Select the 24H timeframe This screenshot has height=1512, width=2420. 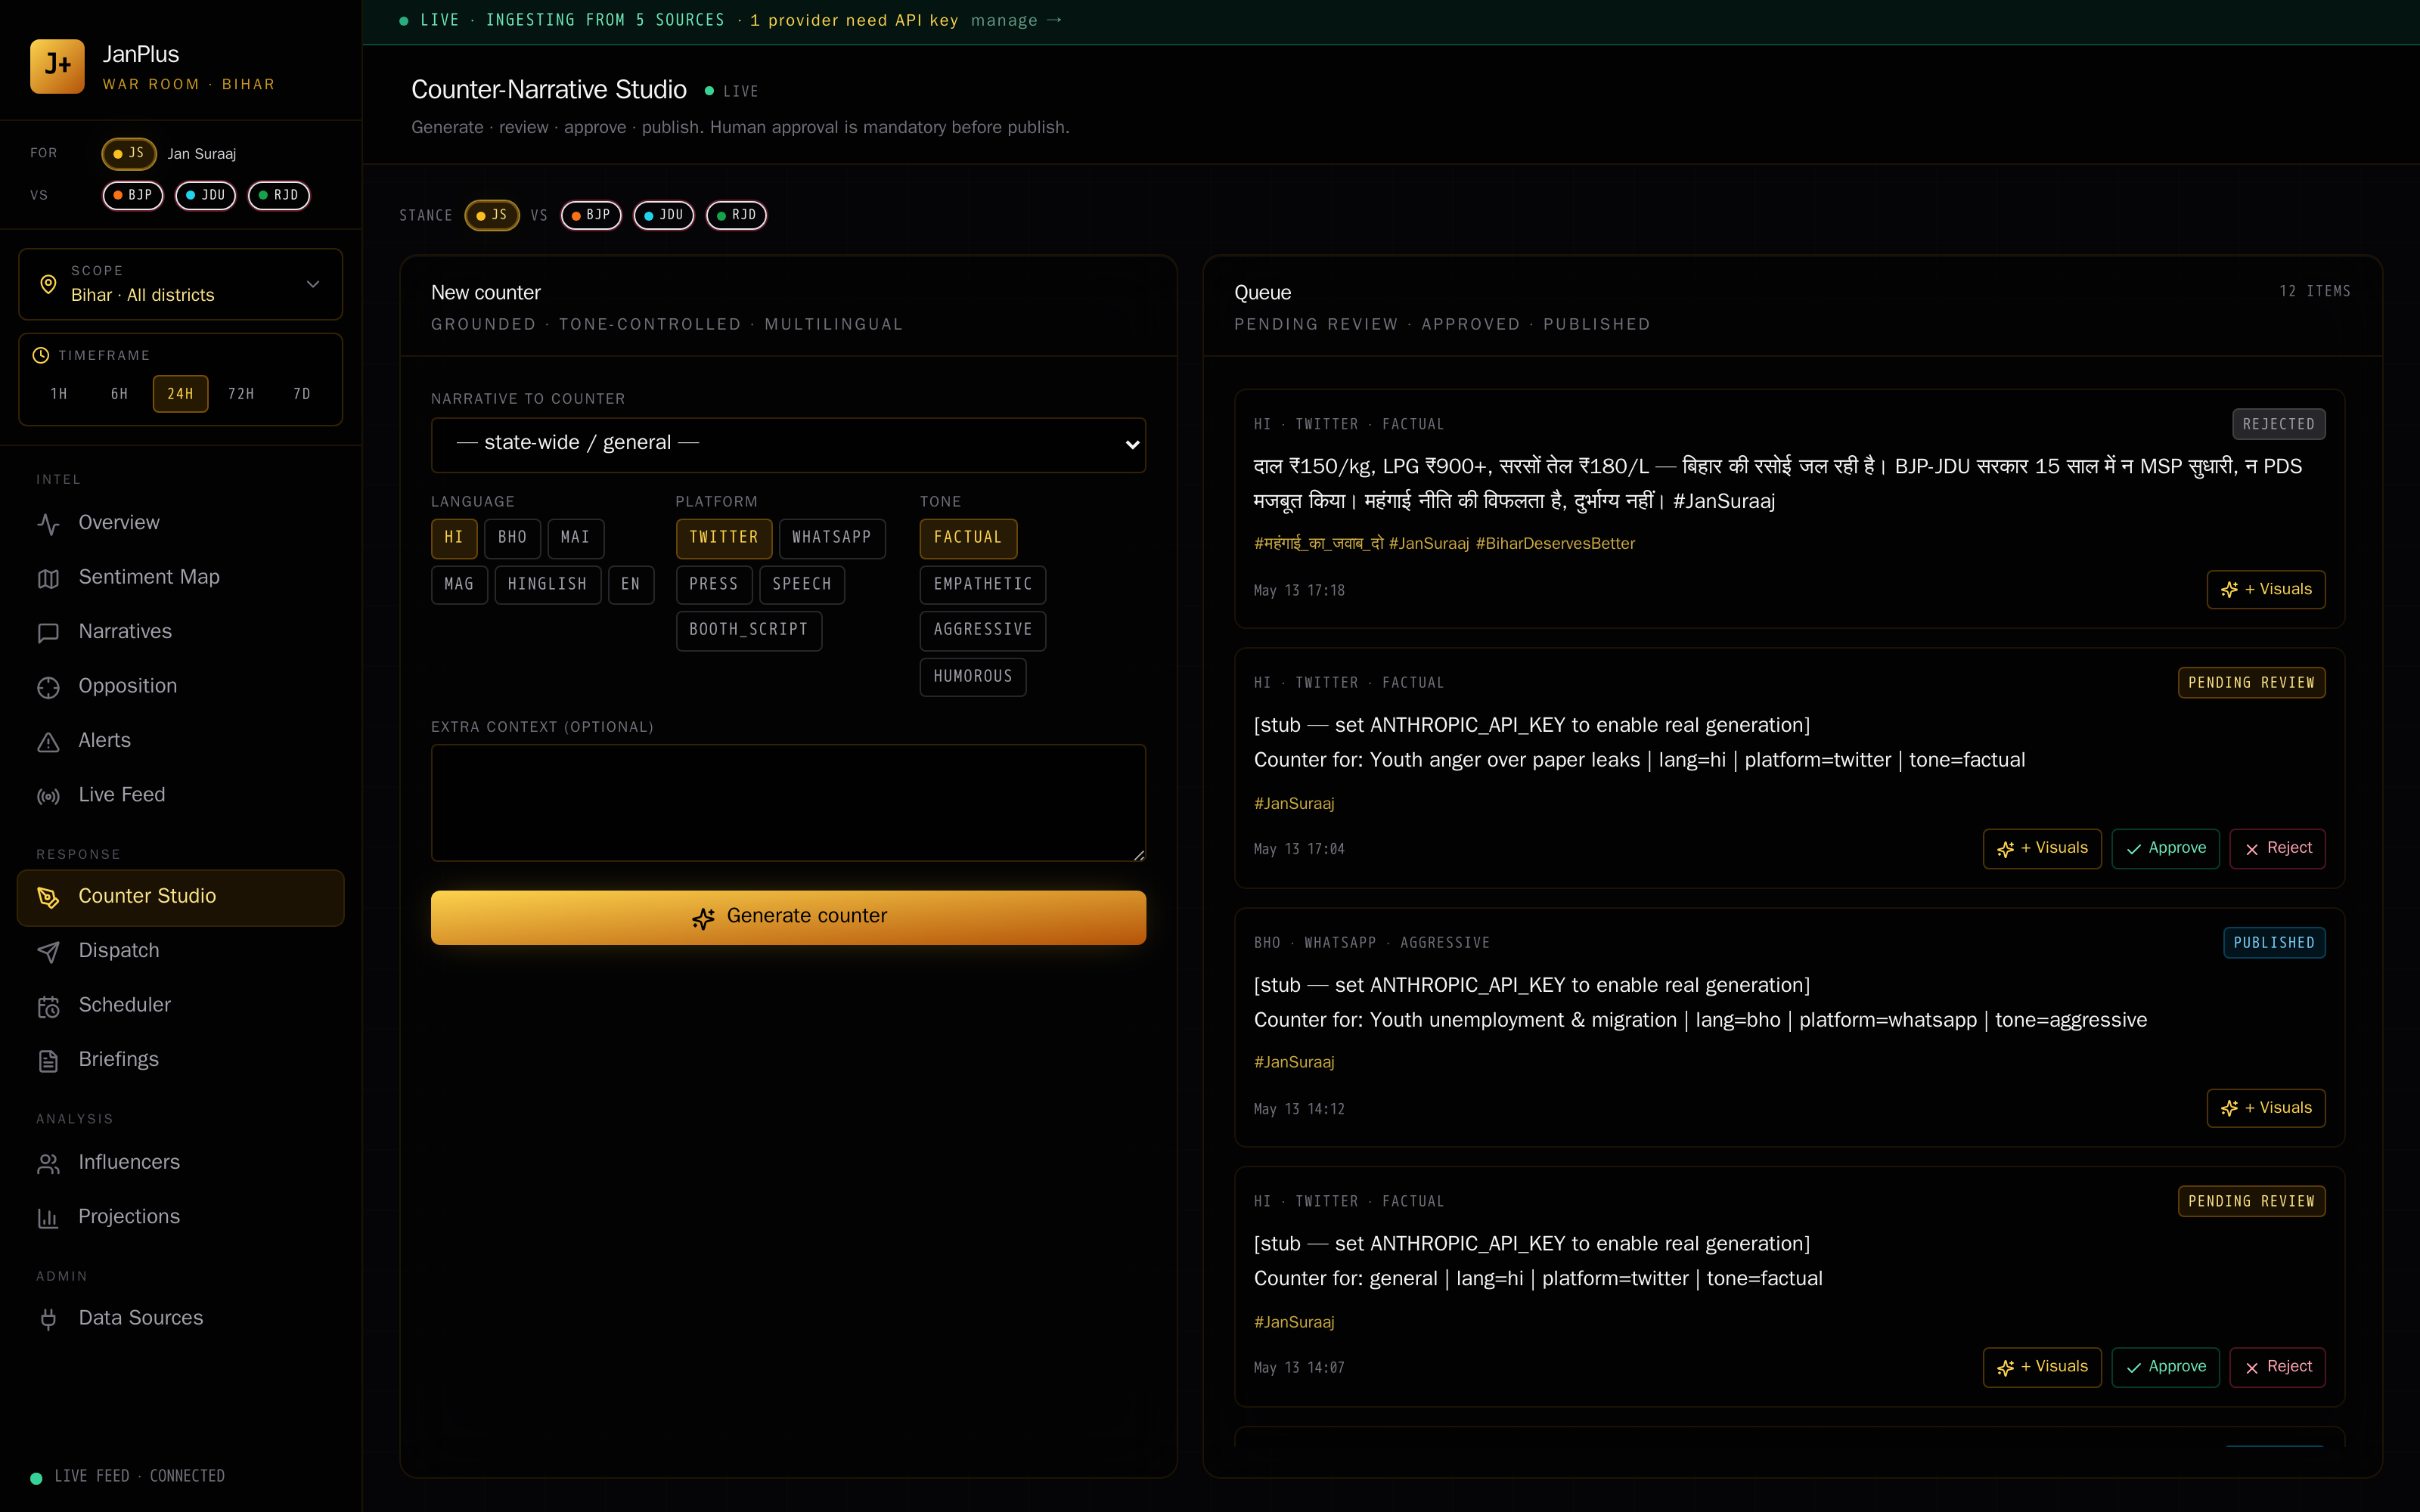coord(180,394)
